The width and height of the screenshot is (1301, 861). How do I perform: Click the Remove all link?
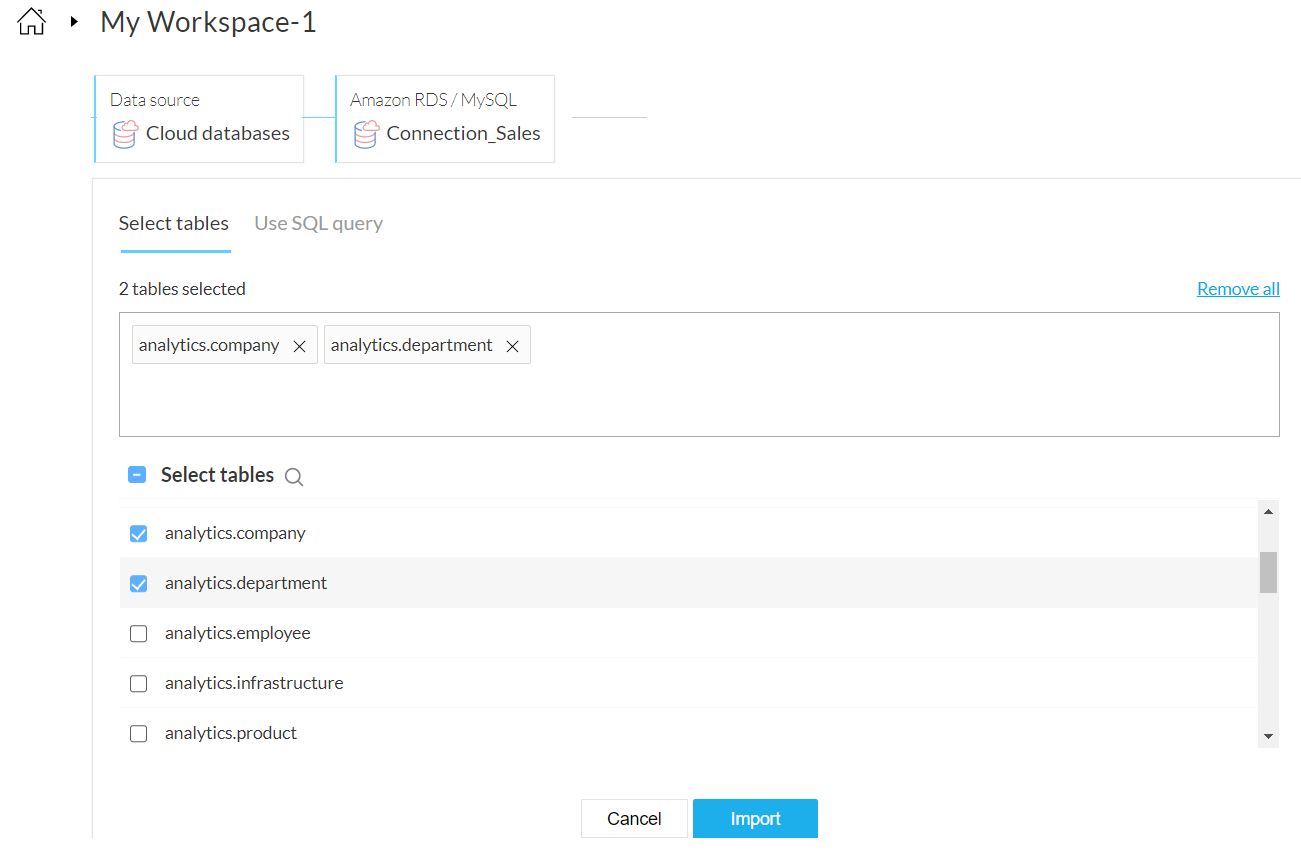coord(1238,289)
